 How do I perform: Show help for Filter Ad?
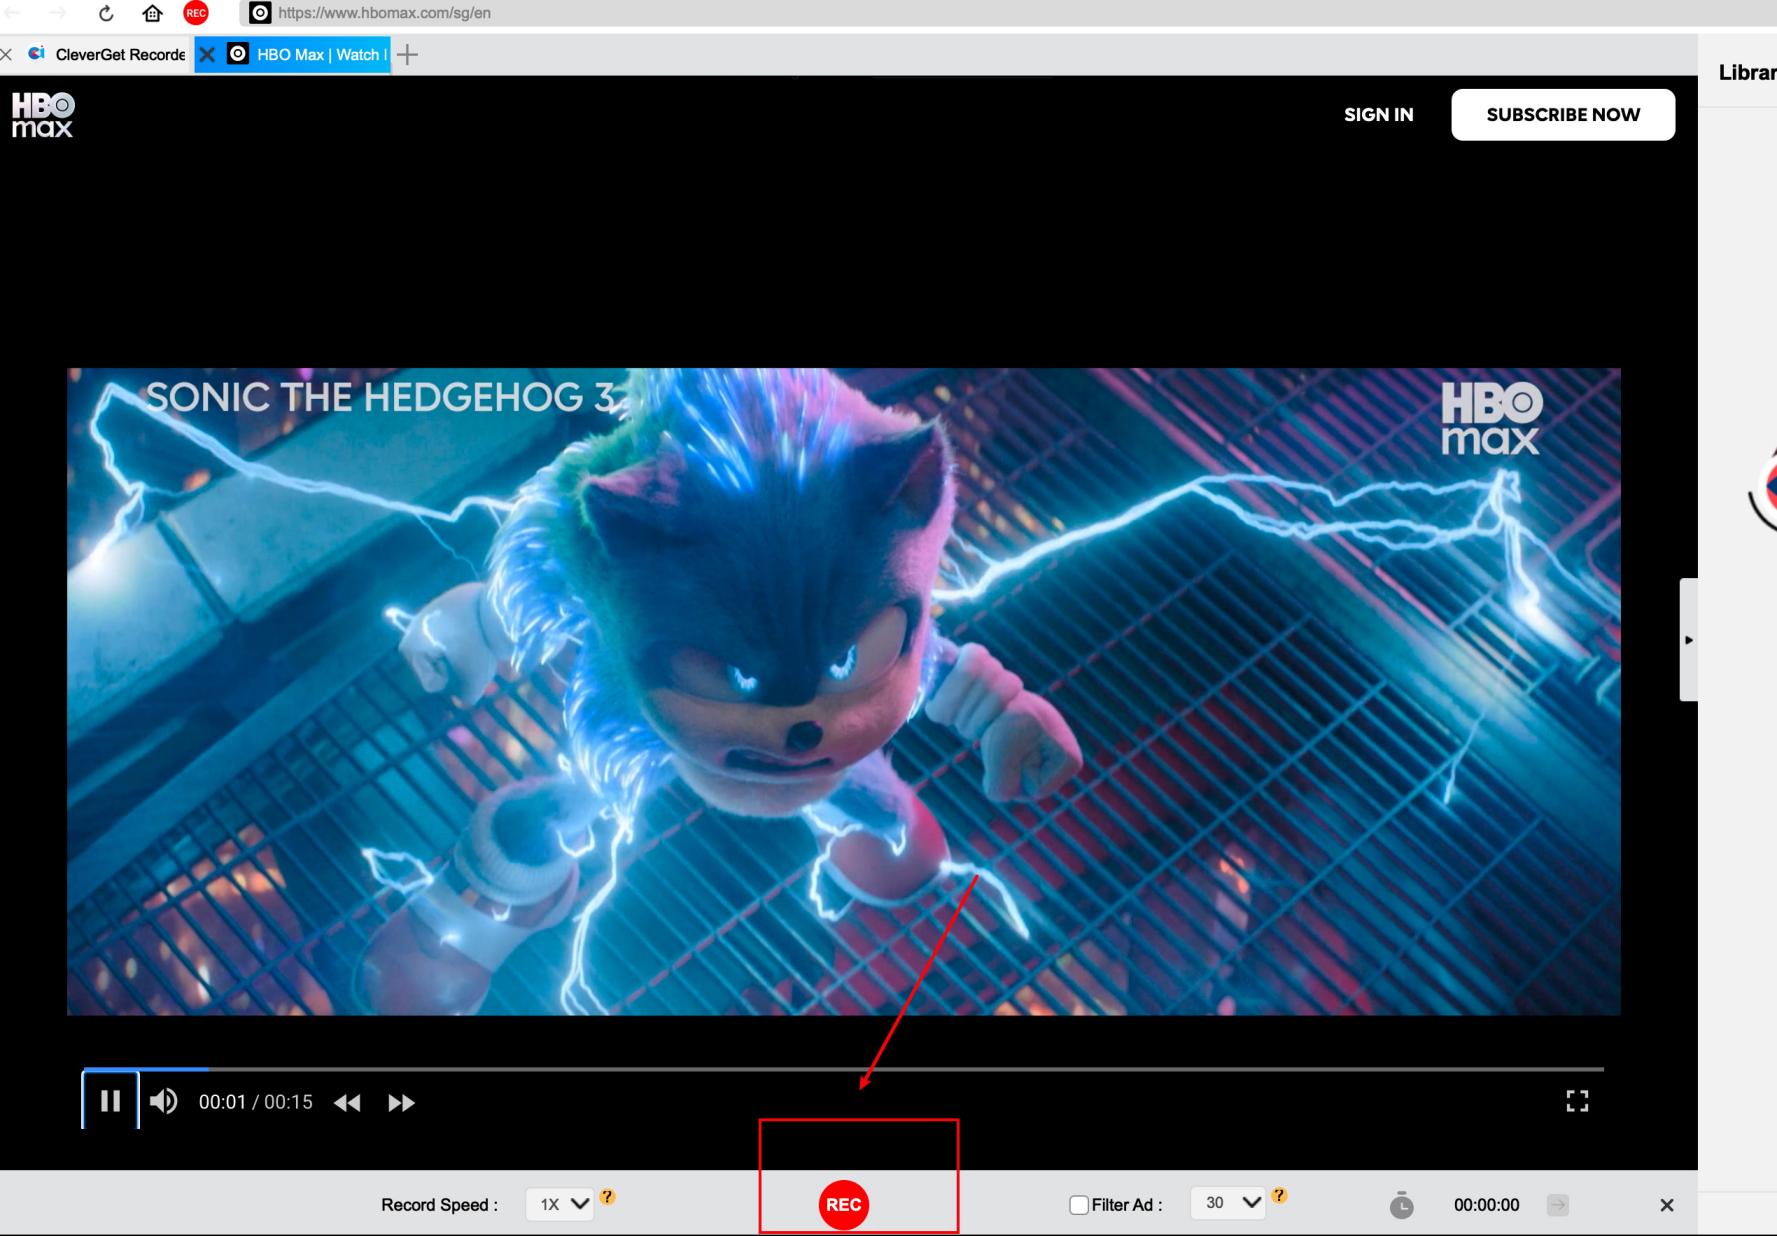pos(1279,1195)
